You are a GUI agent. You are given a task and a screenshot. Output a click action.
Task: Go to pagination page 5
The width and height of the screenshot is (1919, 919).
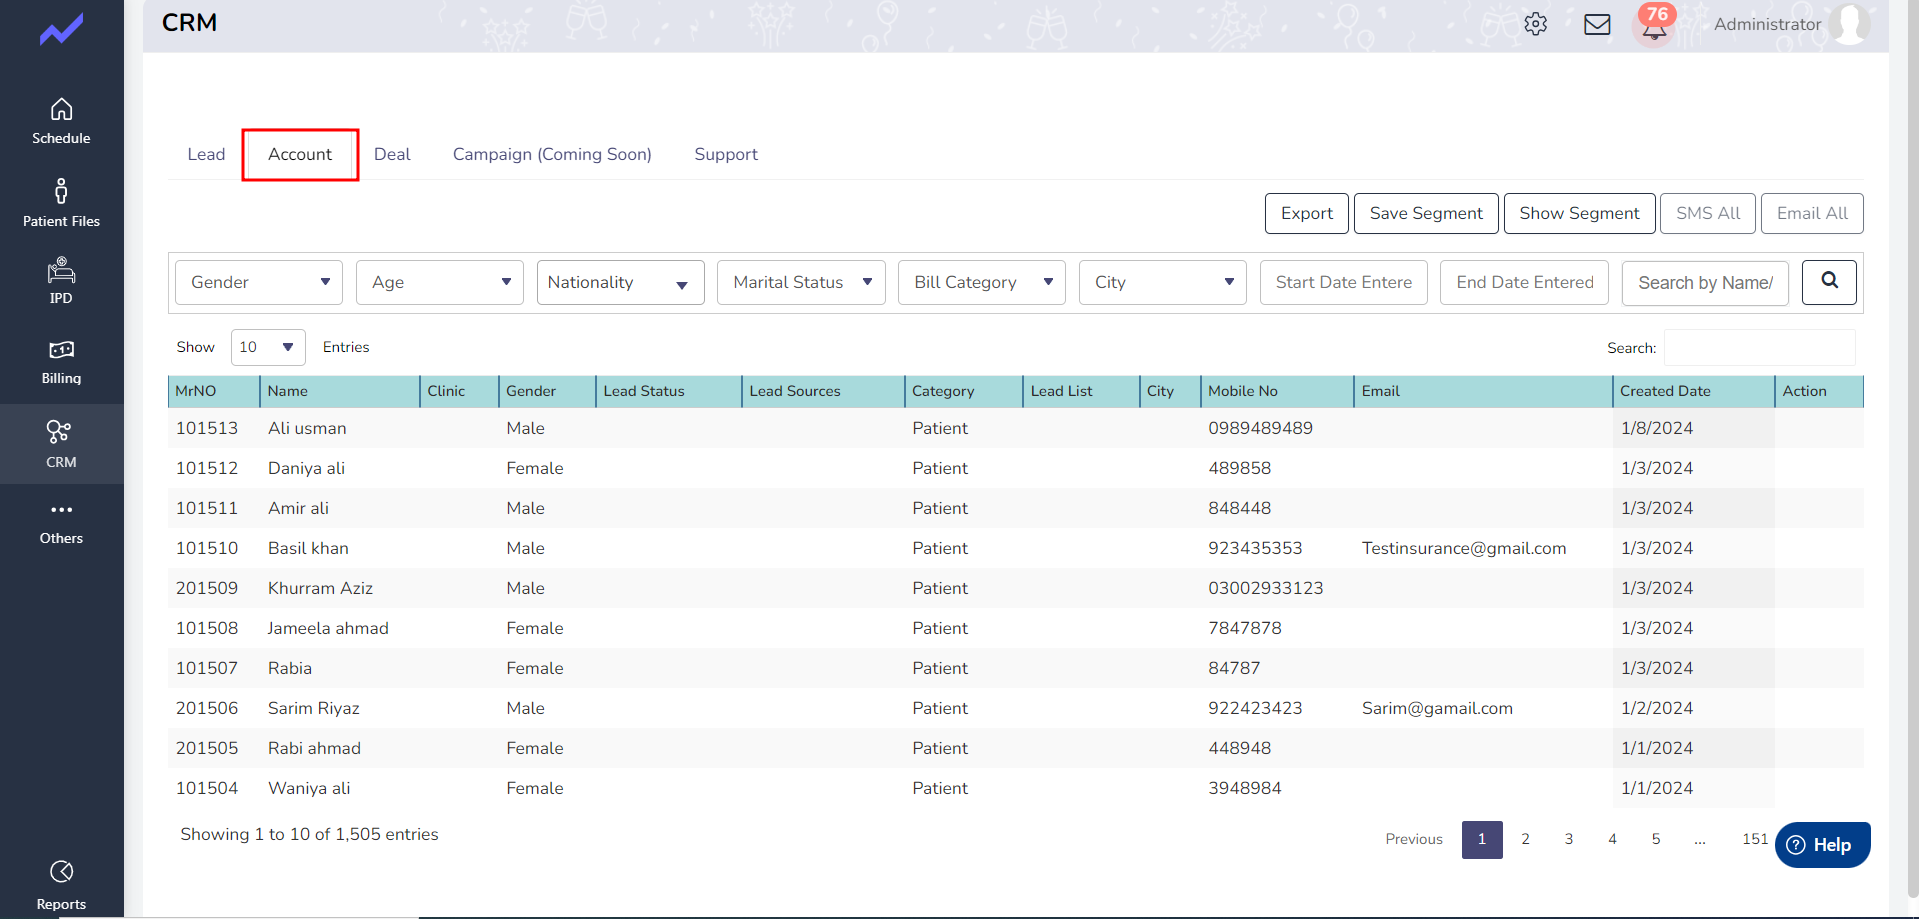[x=1656, y=839]
